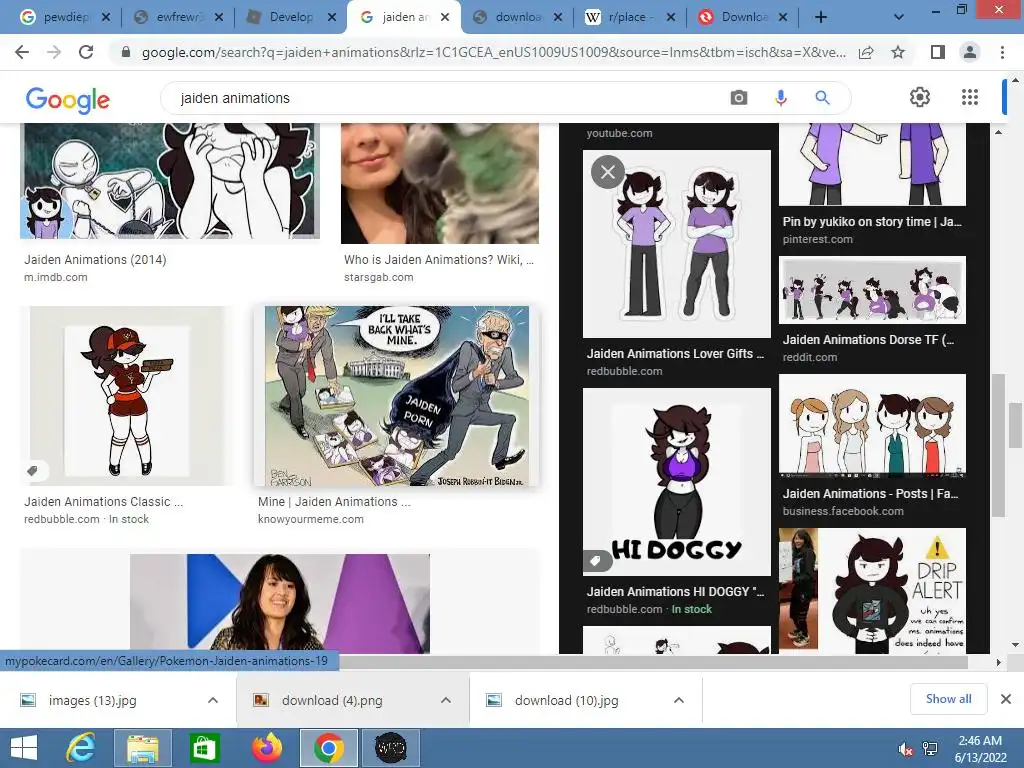Close the pewdiepie tab

pos(106,18)
